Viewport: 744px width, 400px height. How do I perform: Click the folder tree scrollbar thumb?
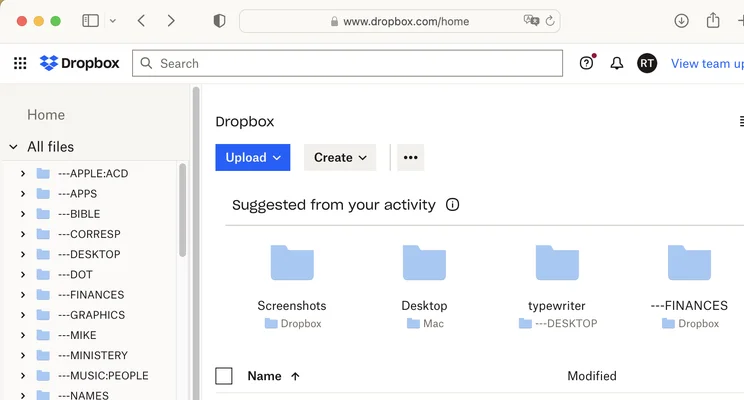pos(182,210)
